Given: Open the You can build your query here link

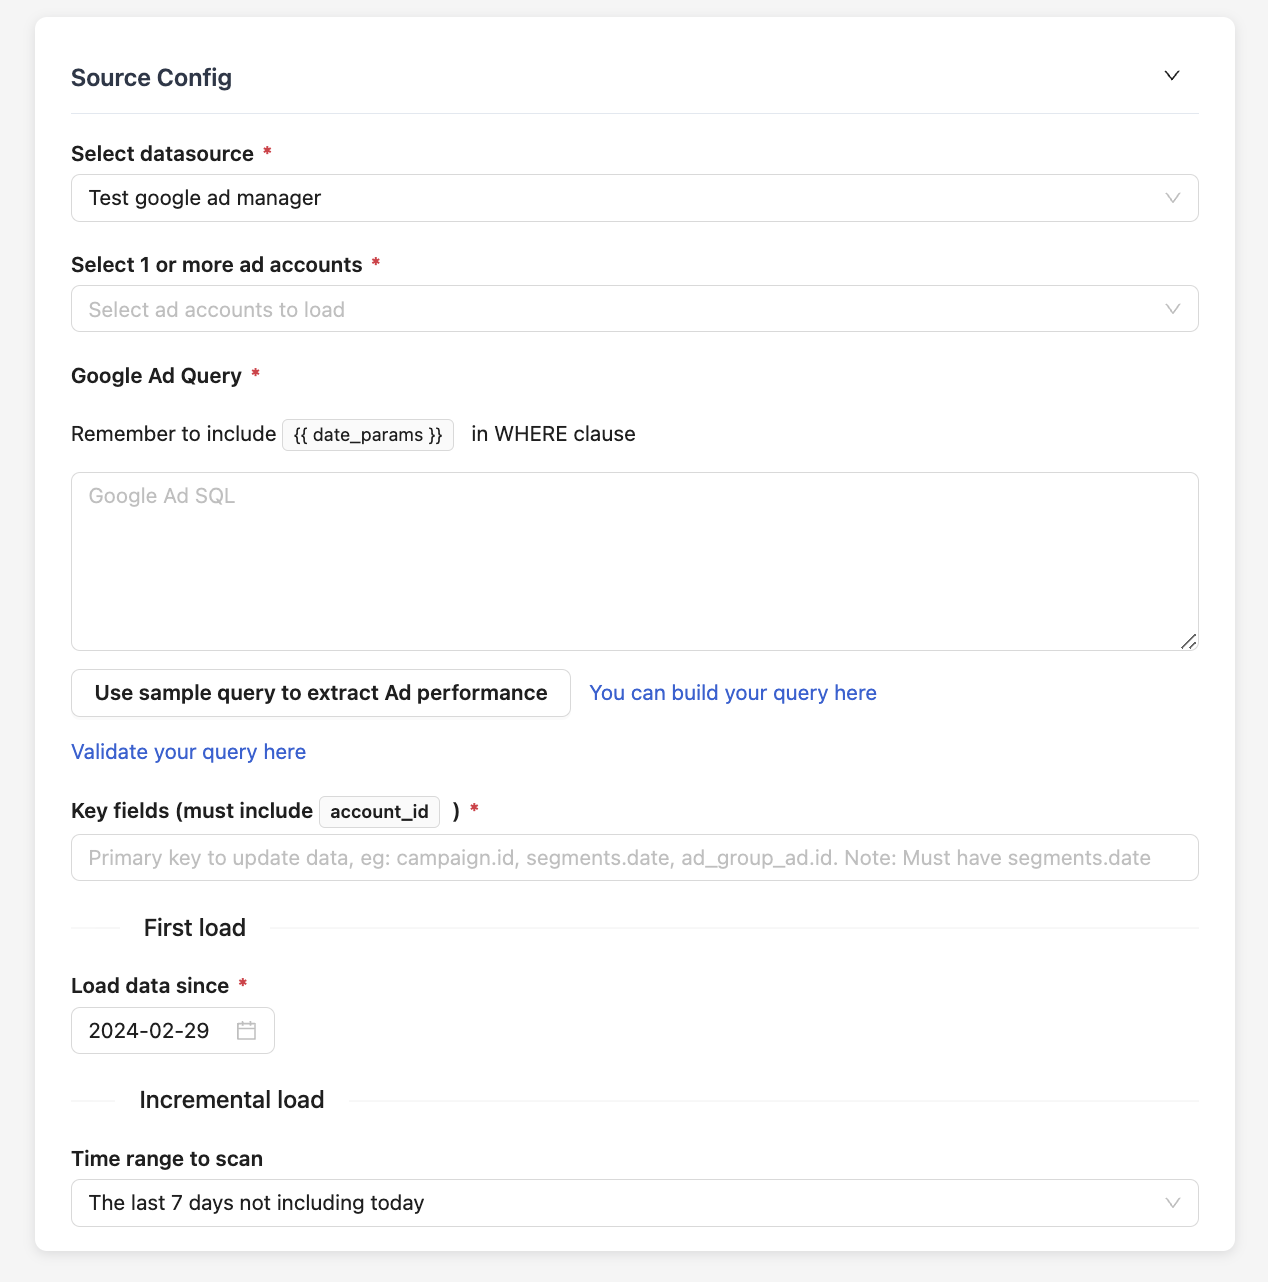Looking at the screenshot, I should click(733, 693).
